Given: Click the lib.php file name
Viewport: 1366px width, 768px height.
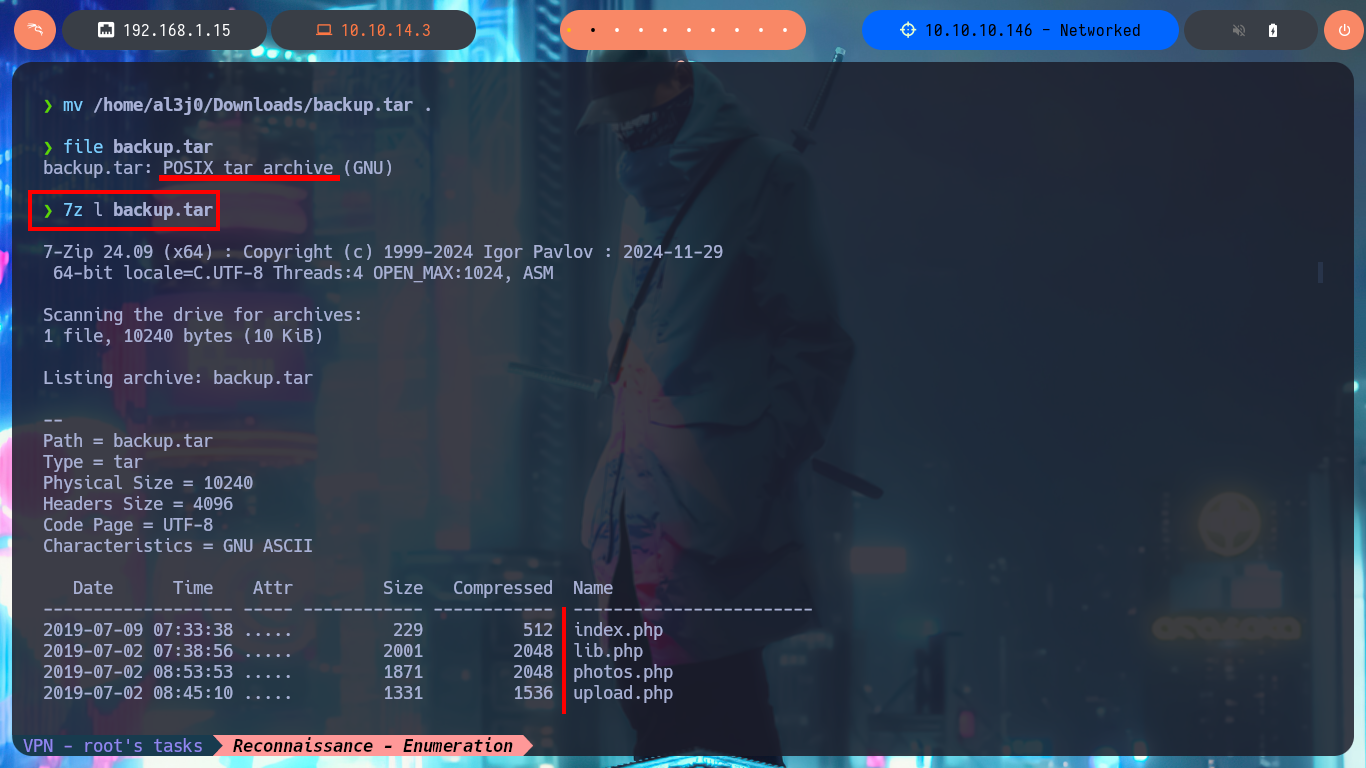Looking at the screenshot, I should click(x=608, y=651).
